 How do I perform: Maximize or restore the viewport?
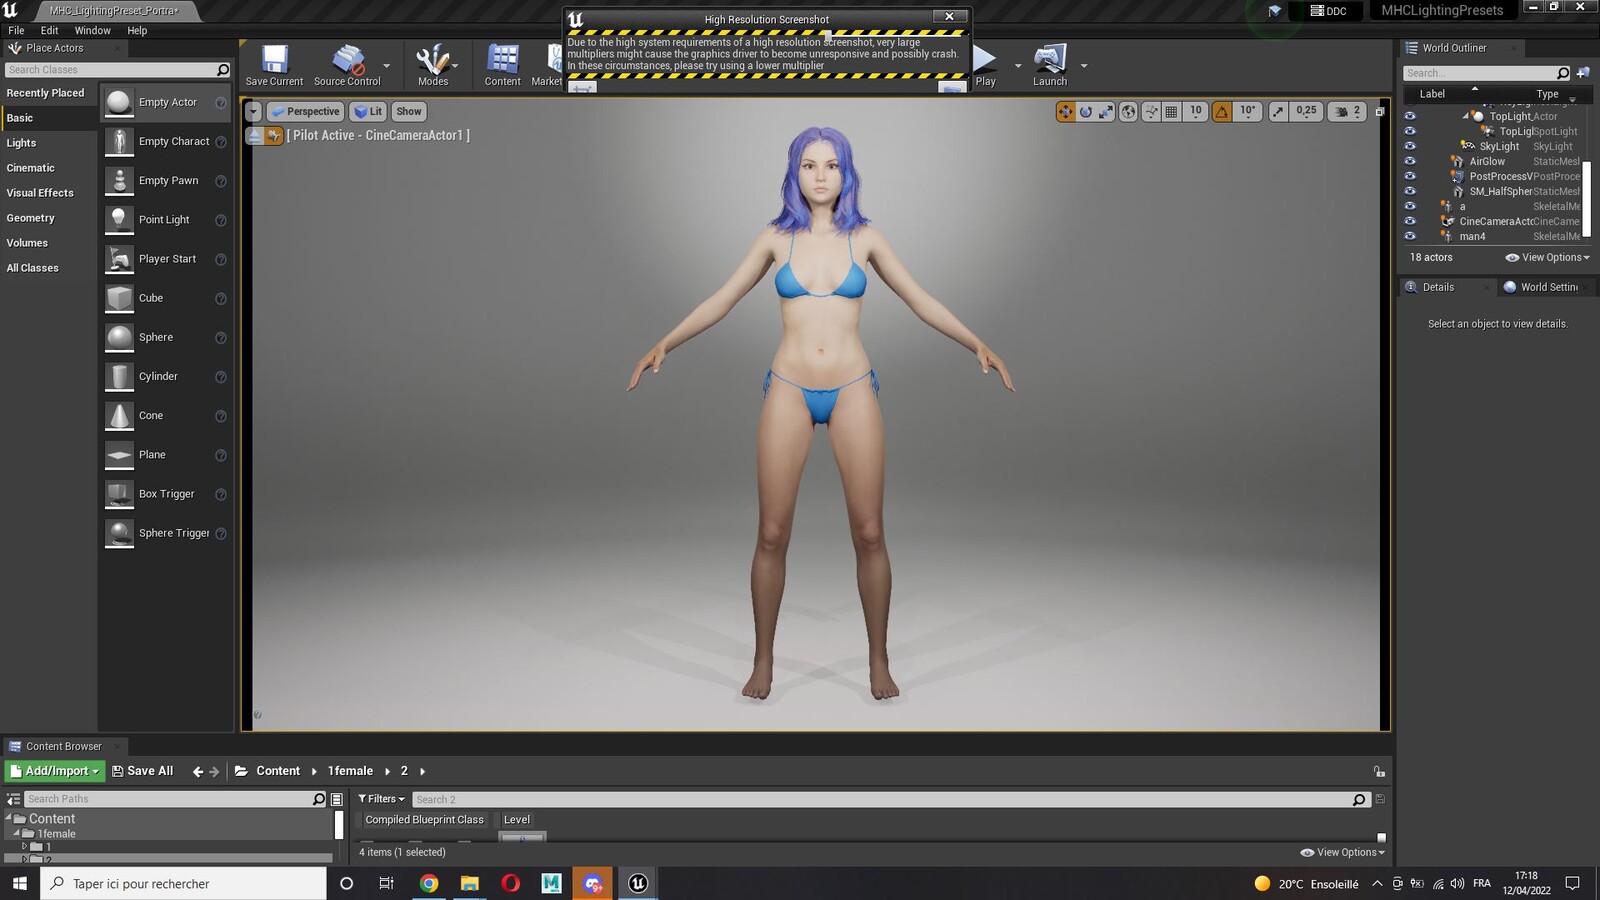tap(1380, 112)
